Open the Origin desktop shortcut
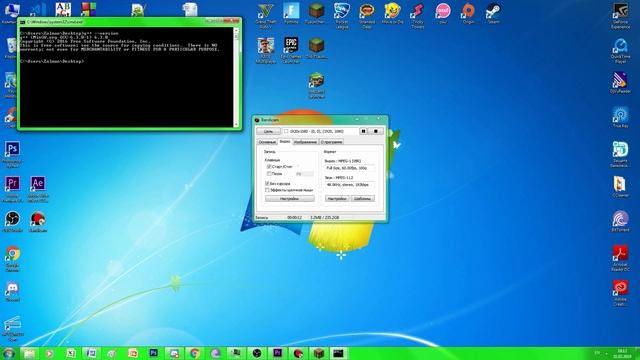The height and width of the screenshot is (360, 640). pos(468,13)
